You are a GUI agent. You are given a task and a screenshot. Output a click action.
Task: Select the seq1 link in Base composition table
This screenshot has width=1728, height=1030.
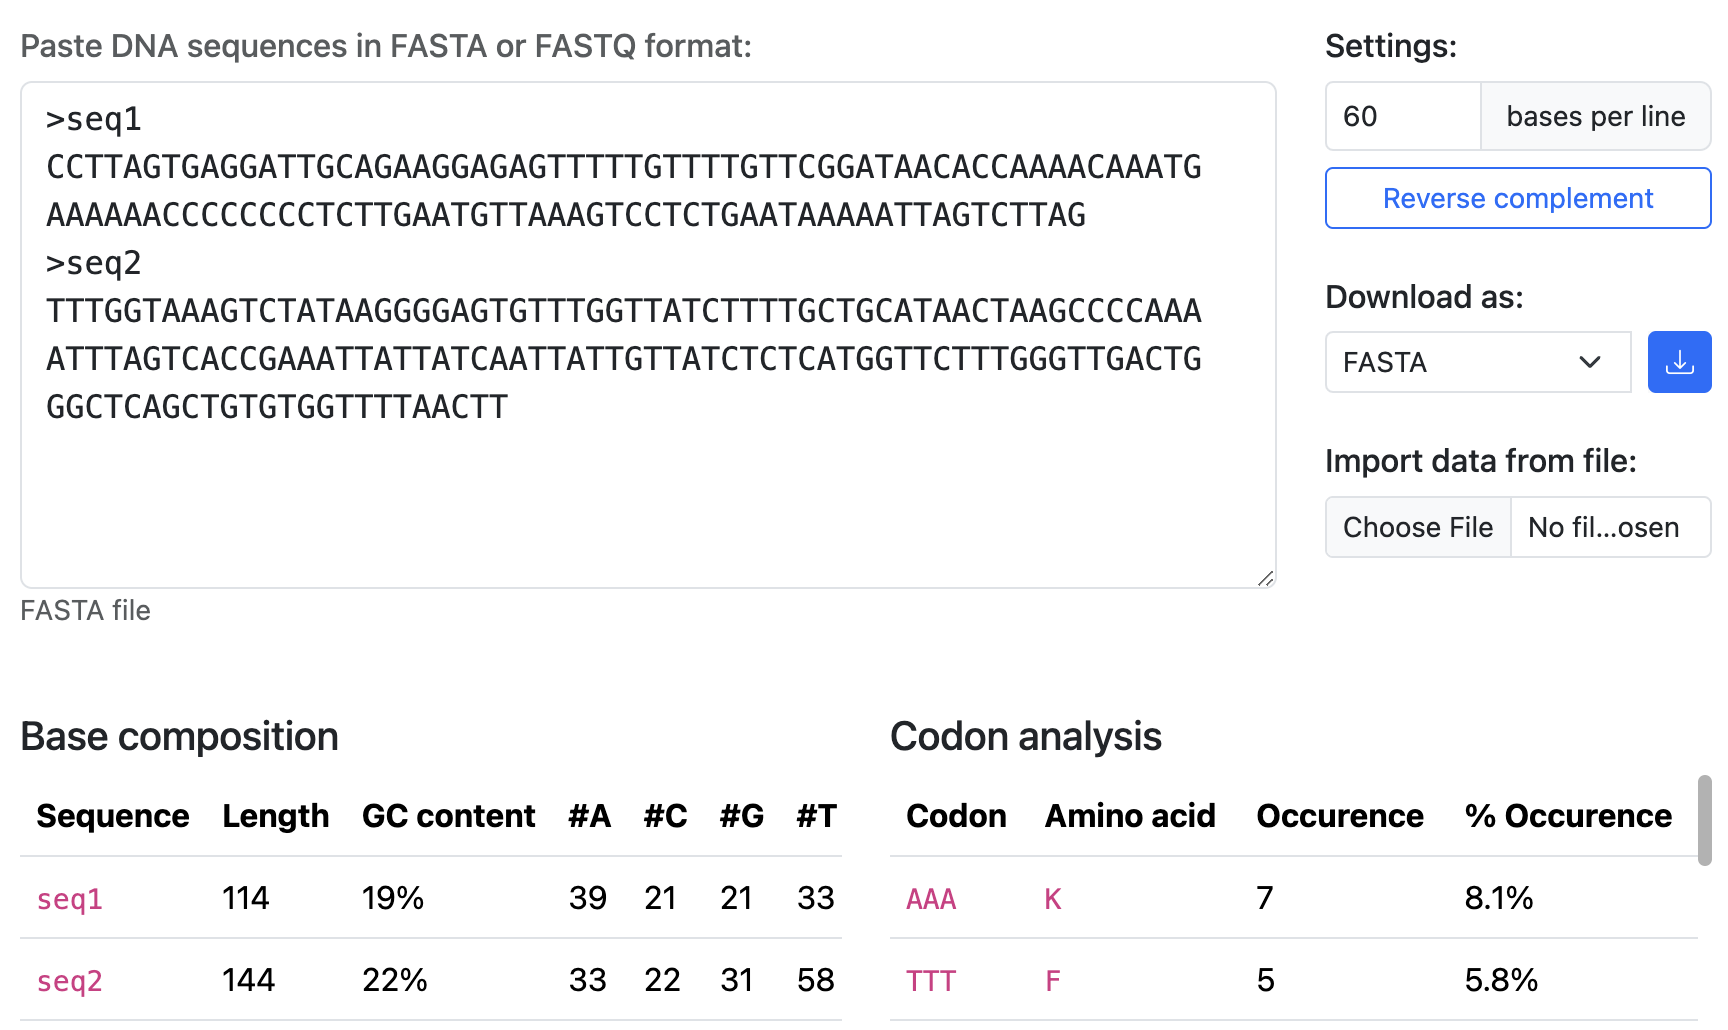pos(68,898)
